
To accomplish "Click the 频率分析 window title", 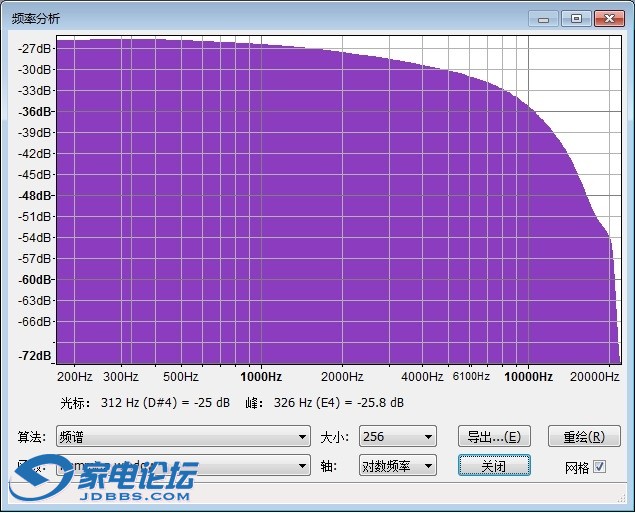I will 36,19.
